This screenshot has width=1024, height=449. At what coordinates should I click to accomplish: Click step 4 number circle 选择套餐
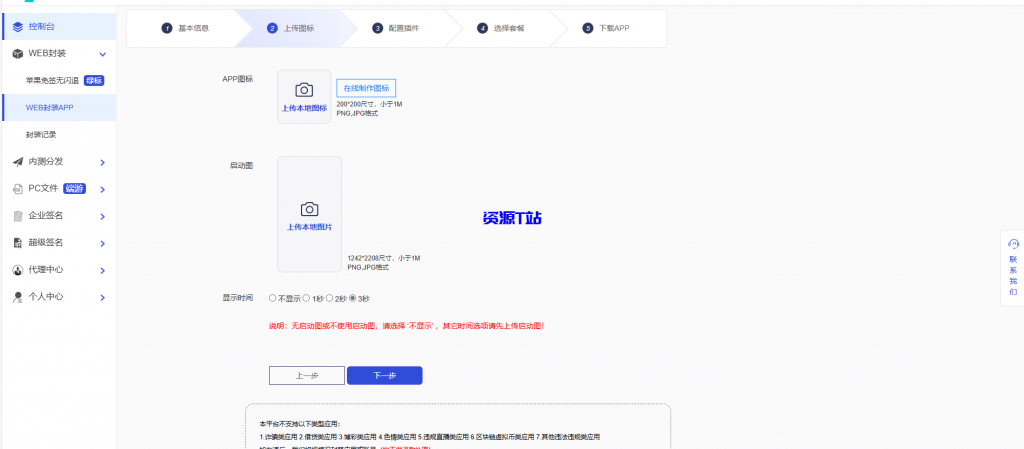[483, 28]
